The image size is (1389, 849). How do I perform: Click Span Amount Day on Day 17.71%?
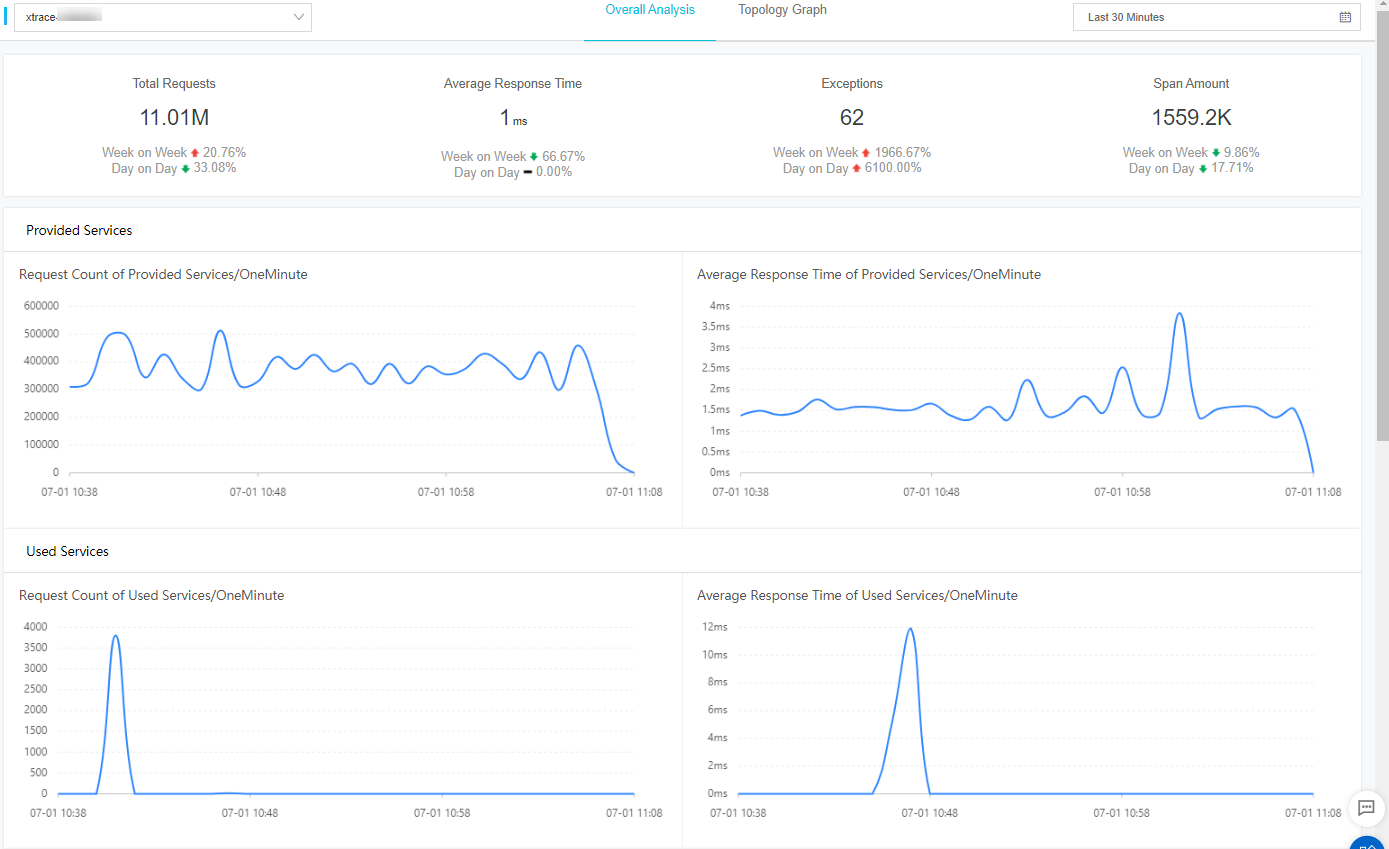tap(1191, 168)
